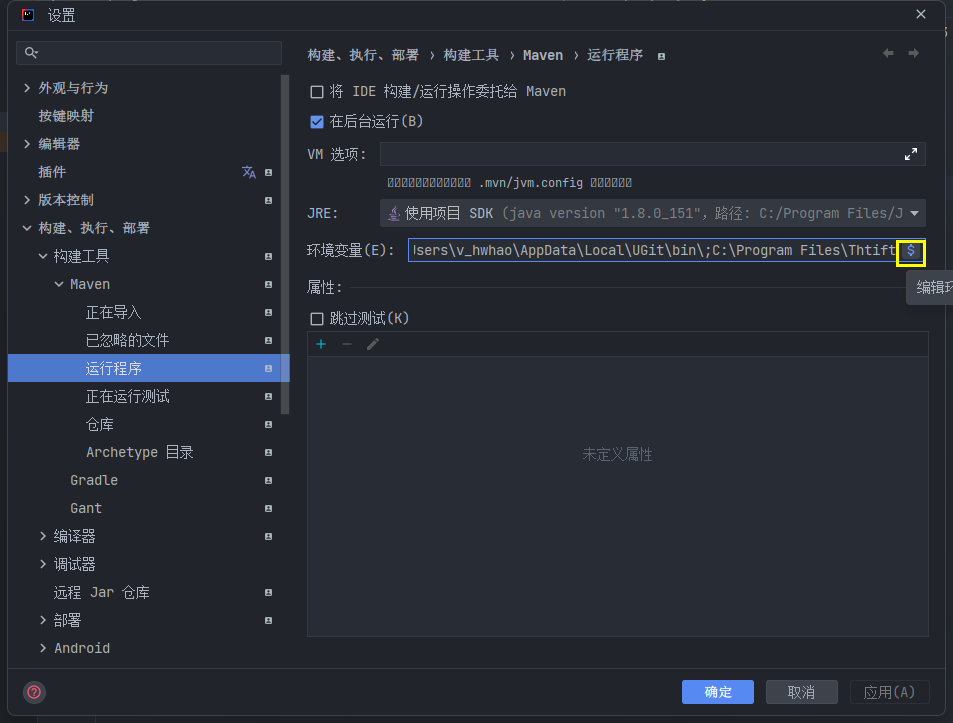Click the 取消 button
The width and height of the screenshot is (953, 723).
(801, 692)
